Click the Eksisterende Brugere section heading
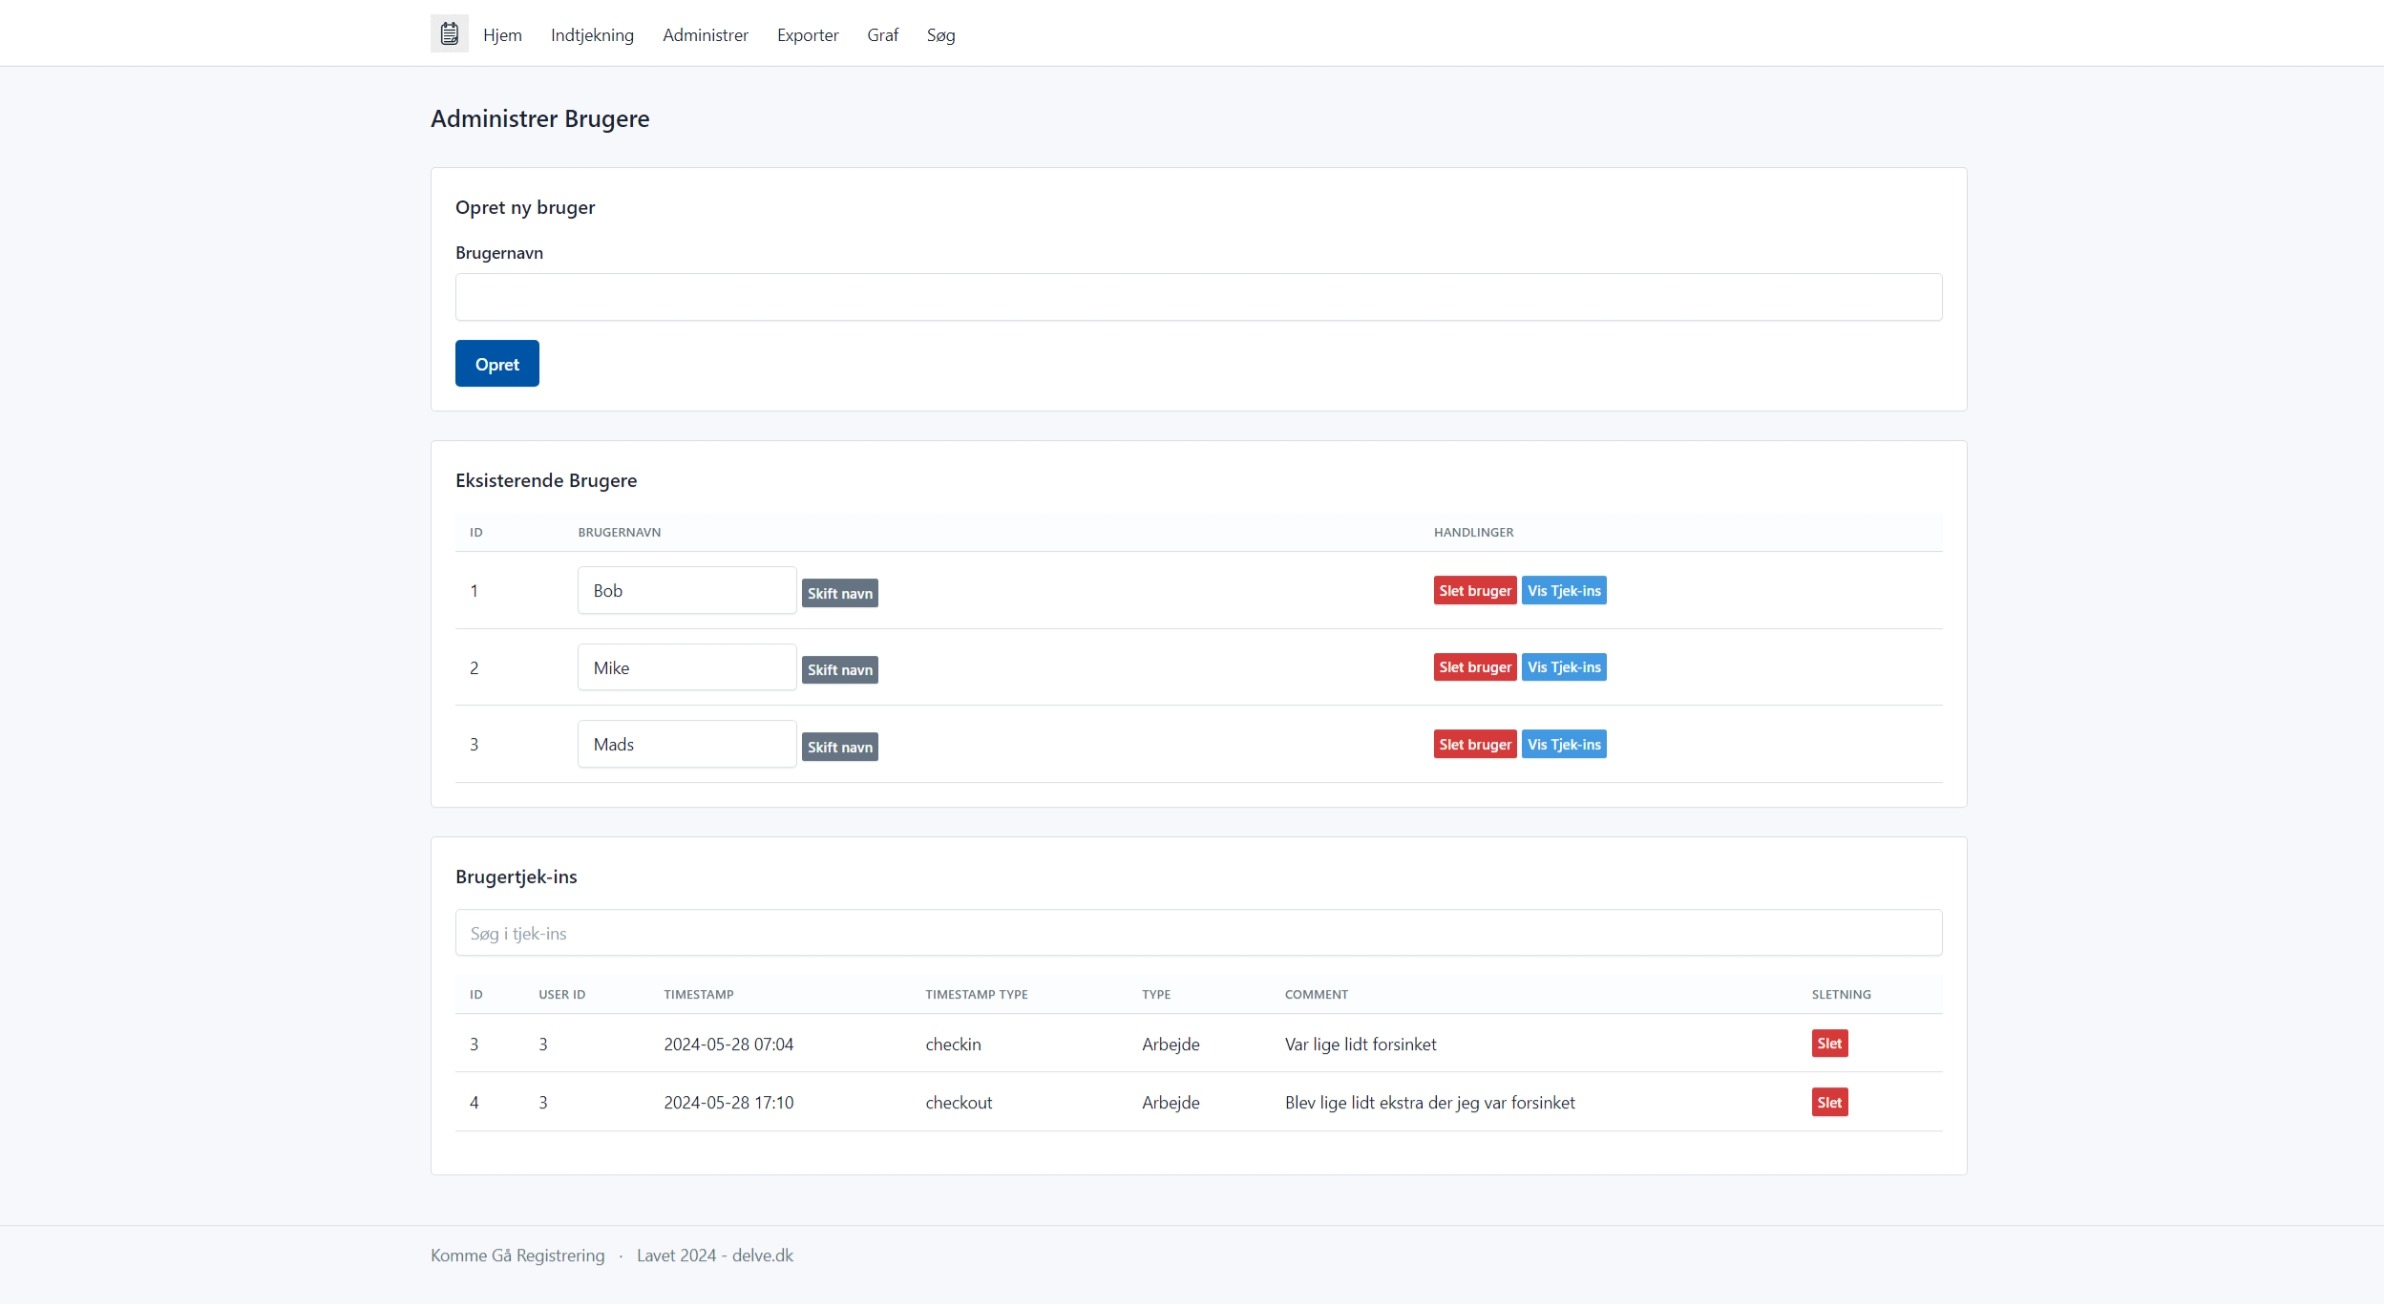This screenshot has height=1304, width=2384. point(546,480)
